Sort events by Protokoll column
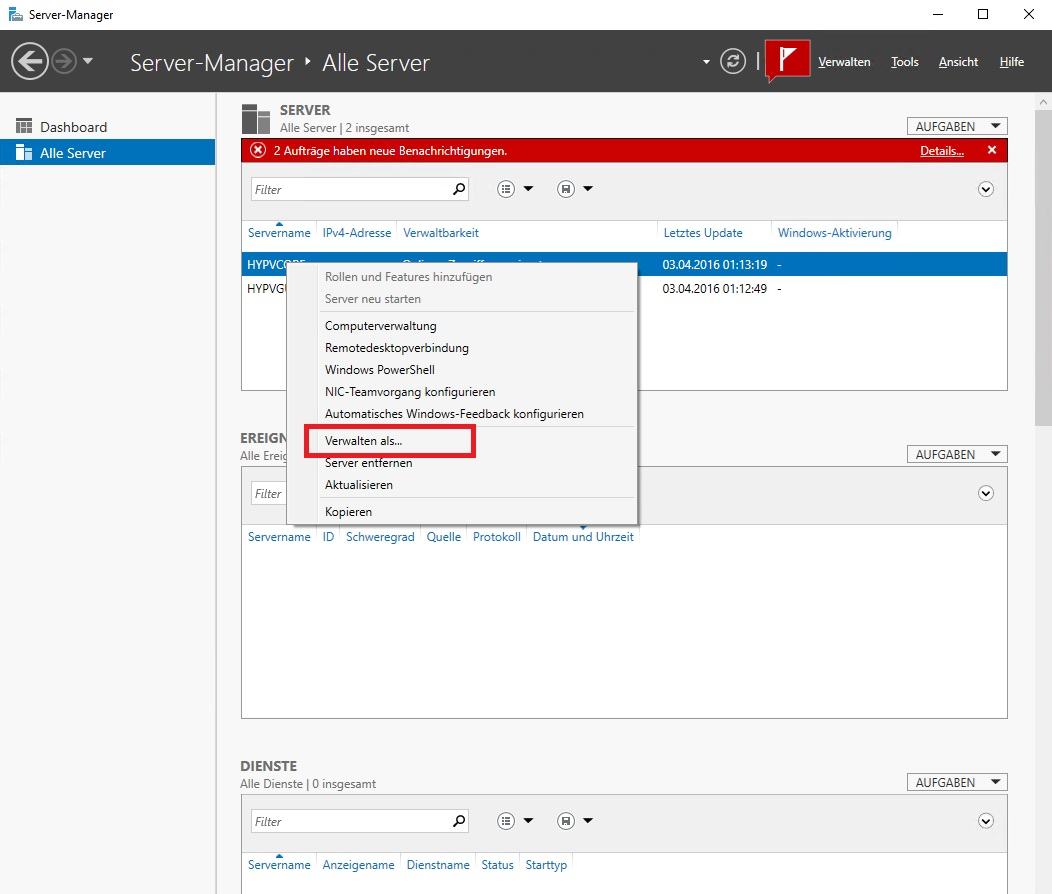This screenshot has width=1052, height=894. 496,537
